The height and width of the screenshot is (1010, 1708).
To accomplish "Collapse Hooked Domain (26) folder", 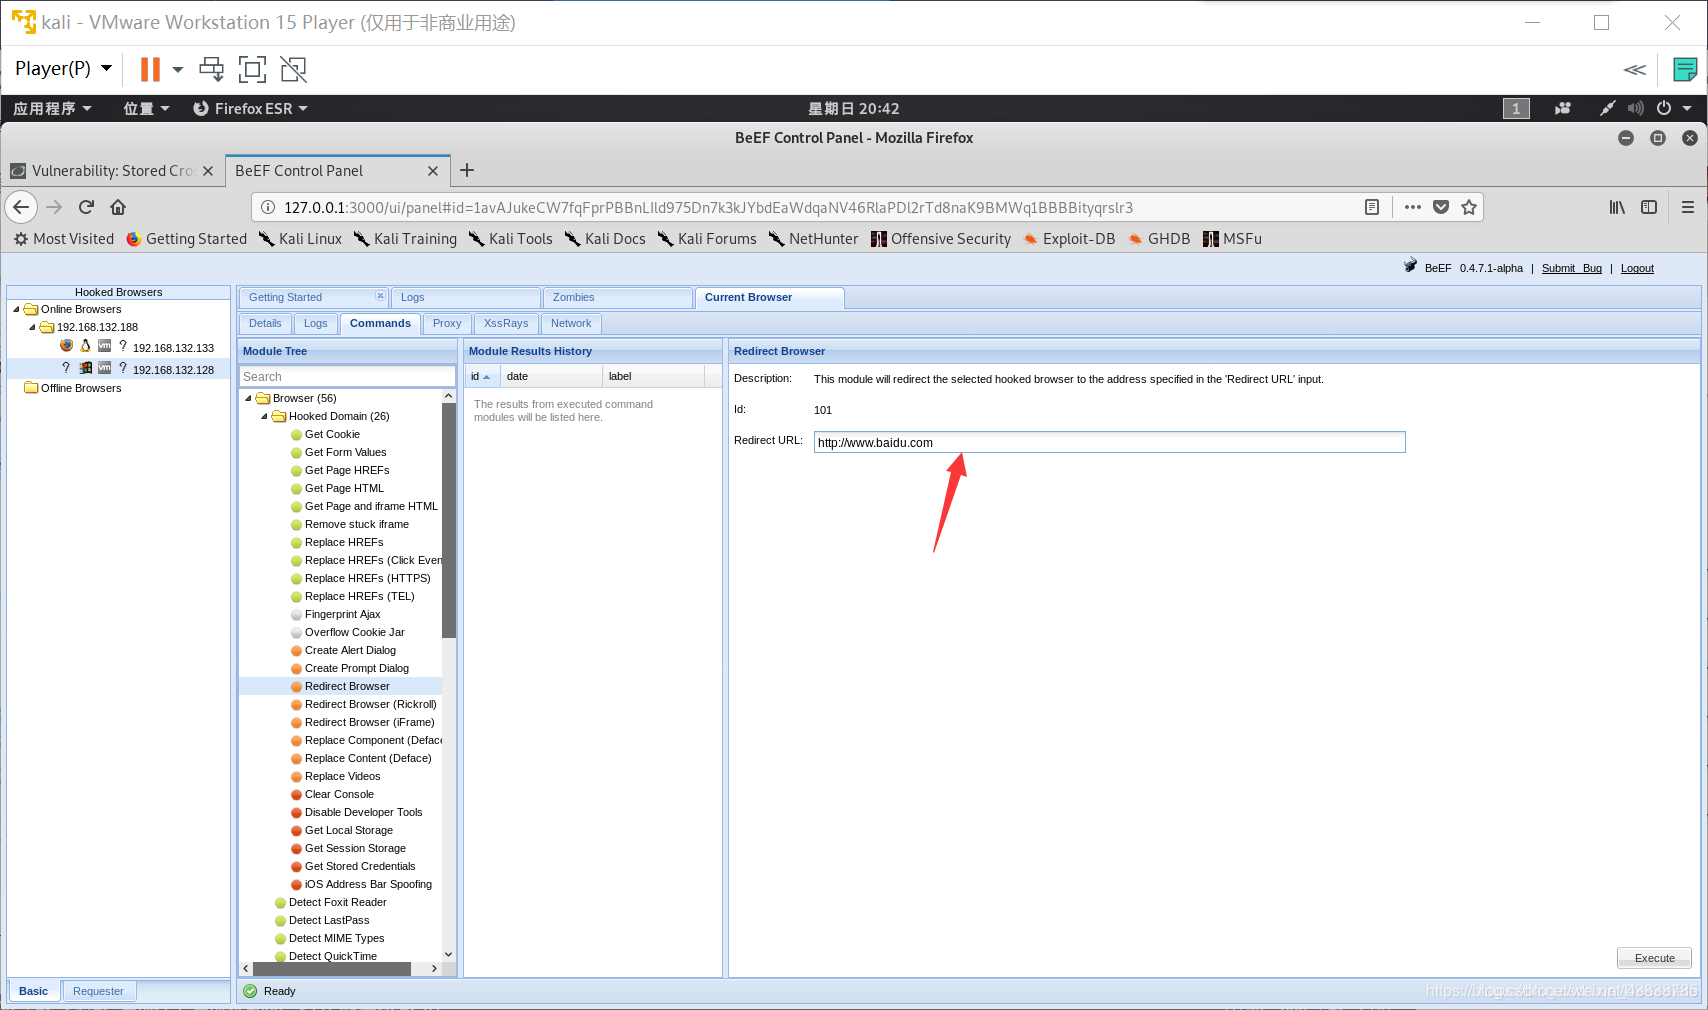I will click(x=264, y=416).
